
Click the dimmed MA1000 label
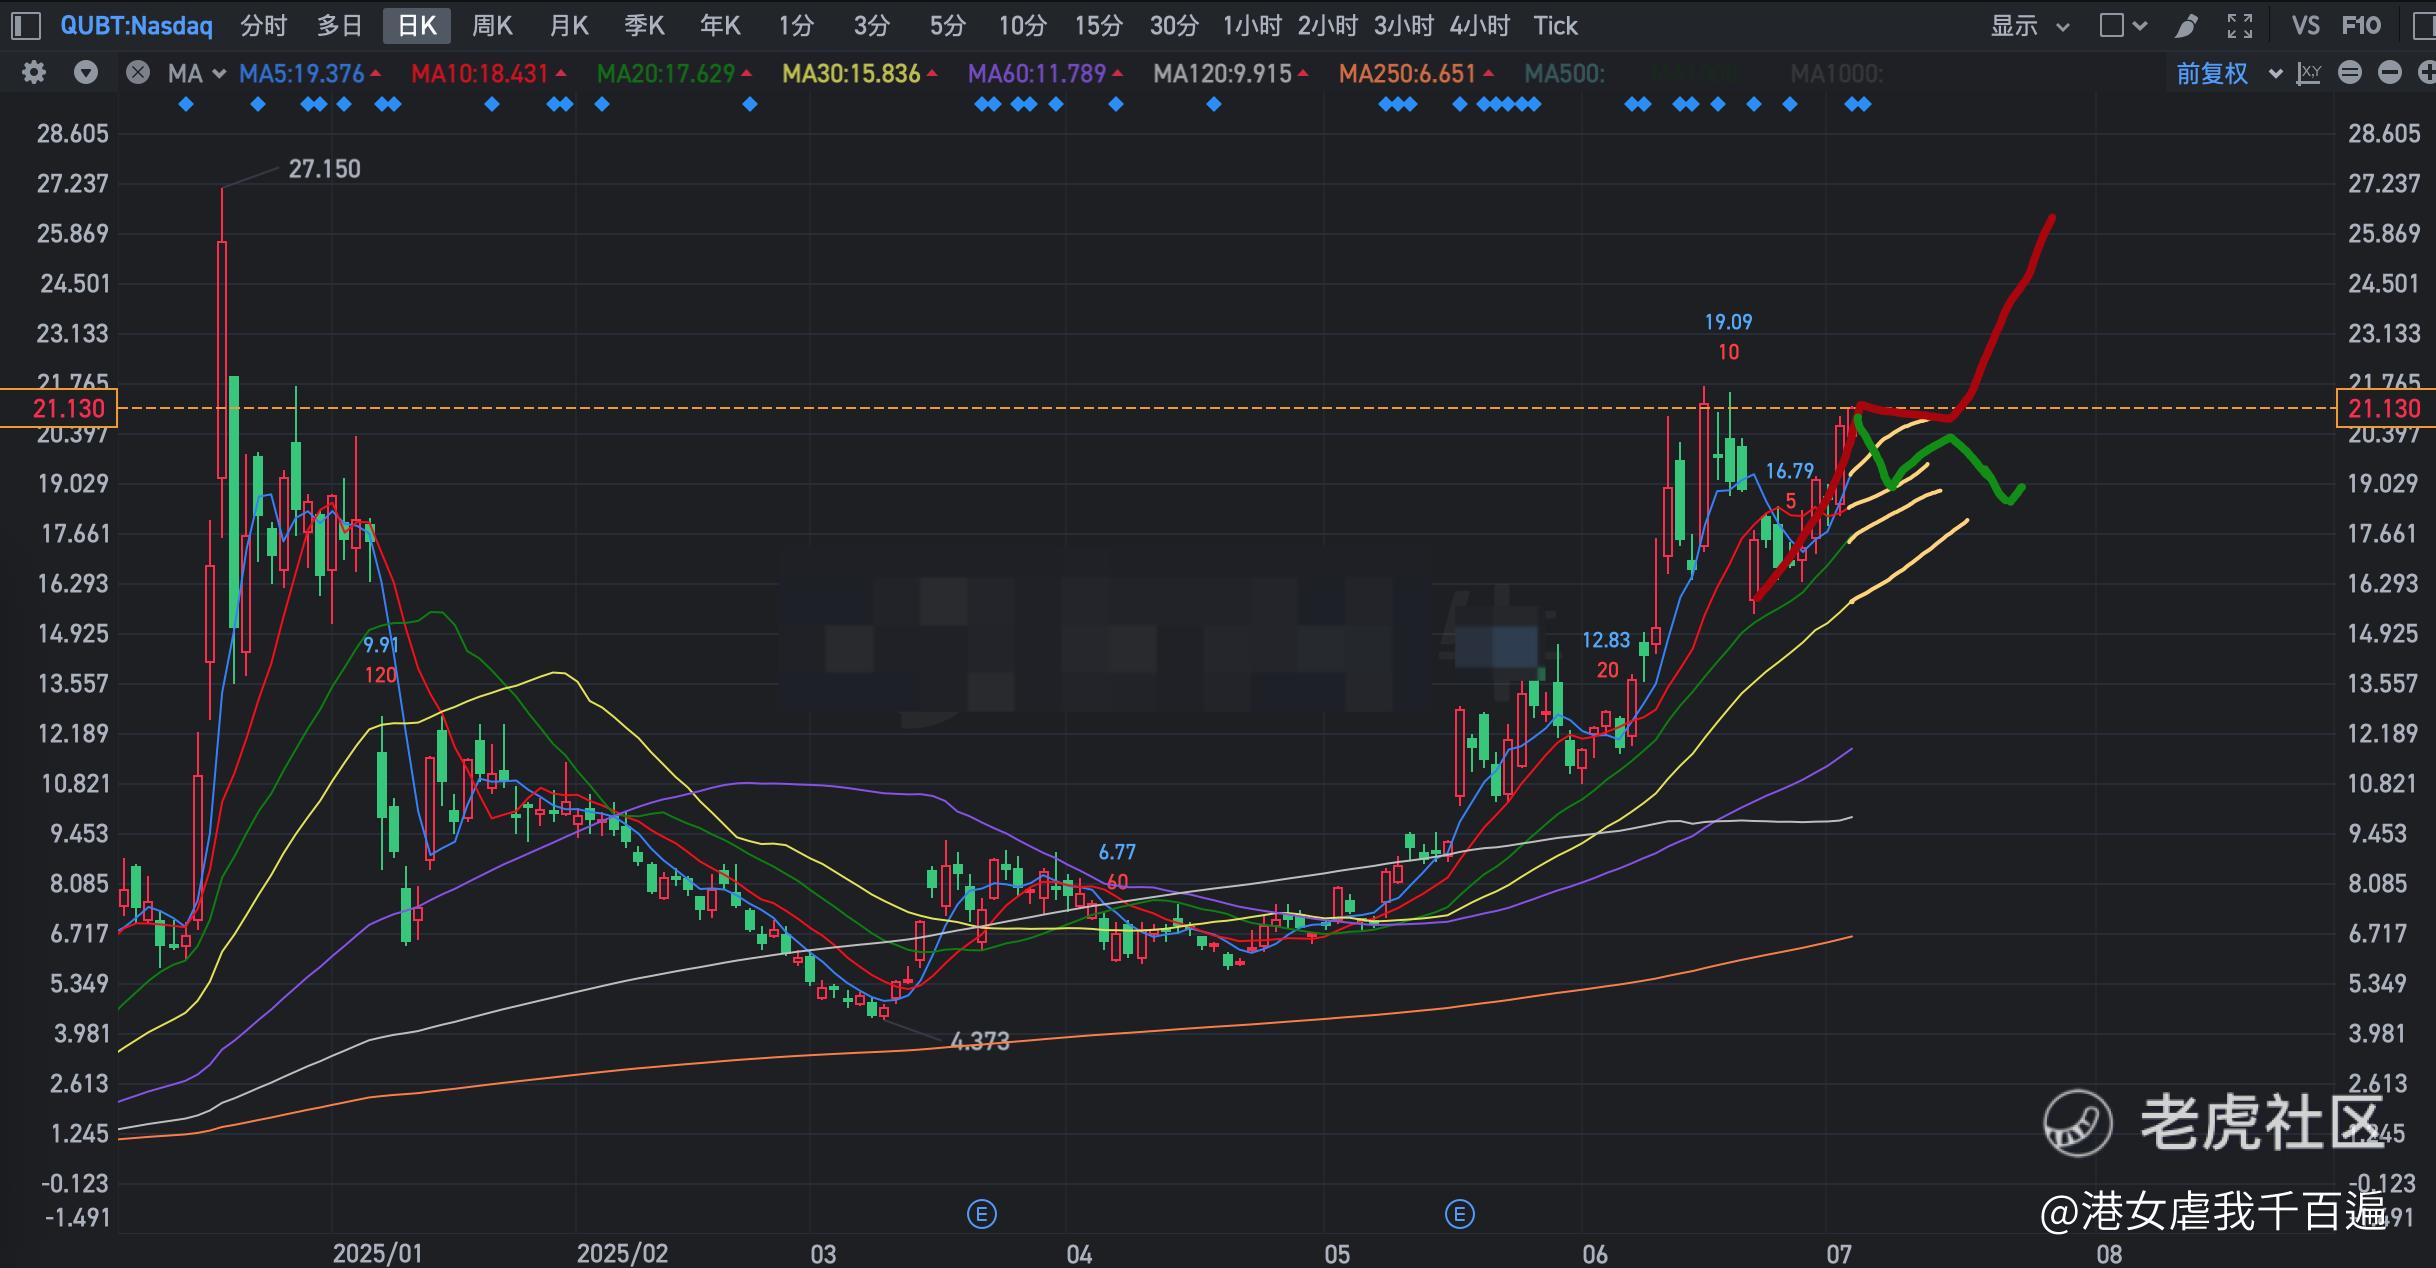click(1836, 73)
